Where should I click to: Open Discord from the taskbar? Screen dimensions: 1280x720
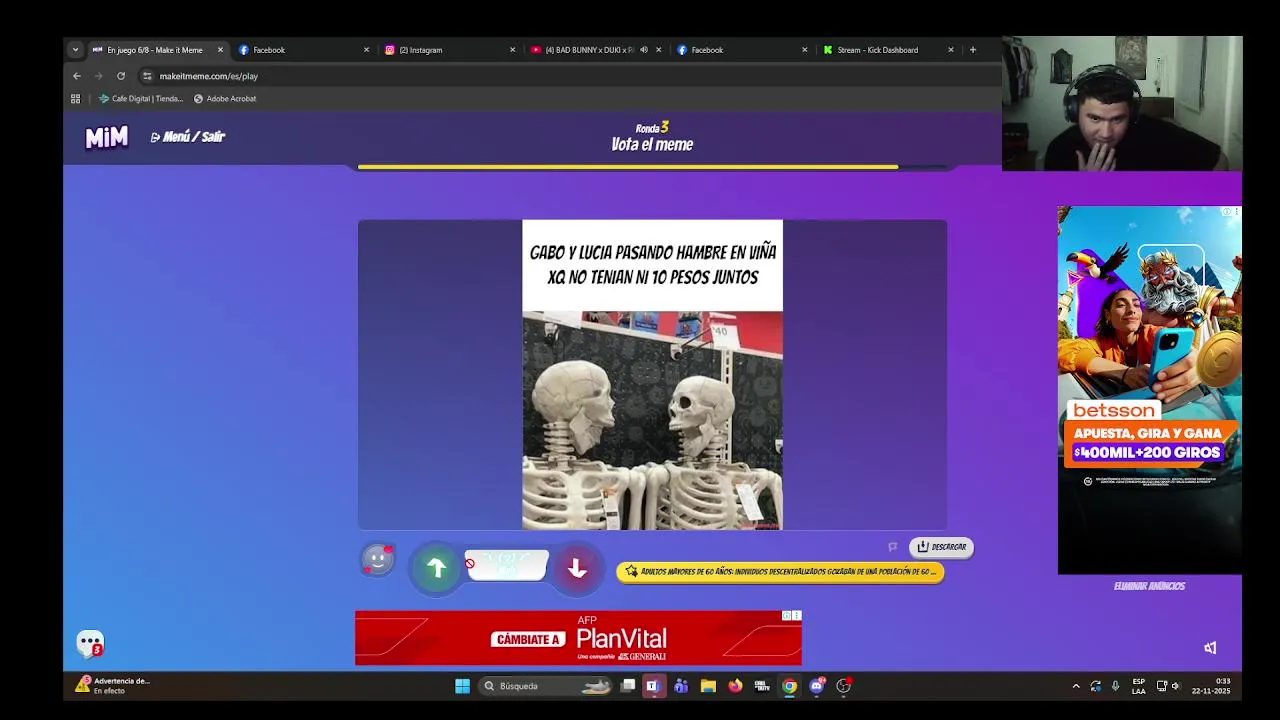tap(817, 686)
